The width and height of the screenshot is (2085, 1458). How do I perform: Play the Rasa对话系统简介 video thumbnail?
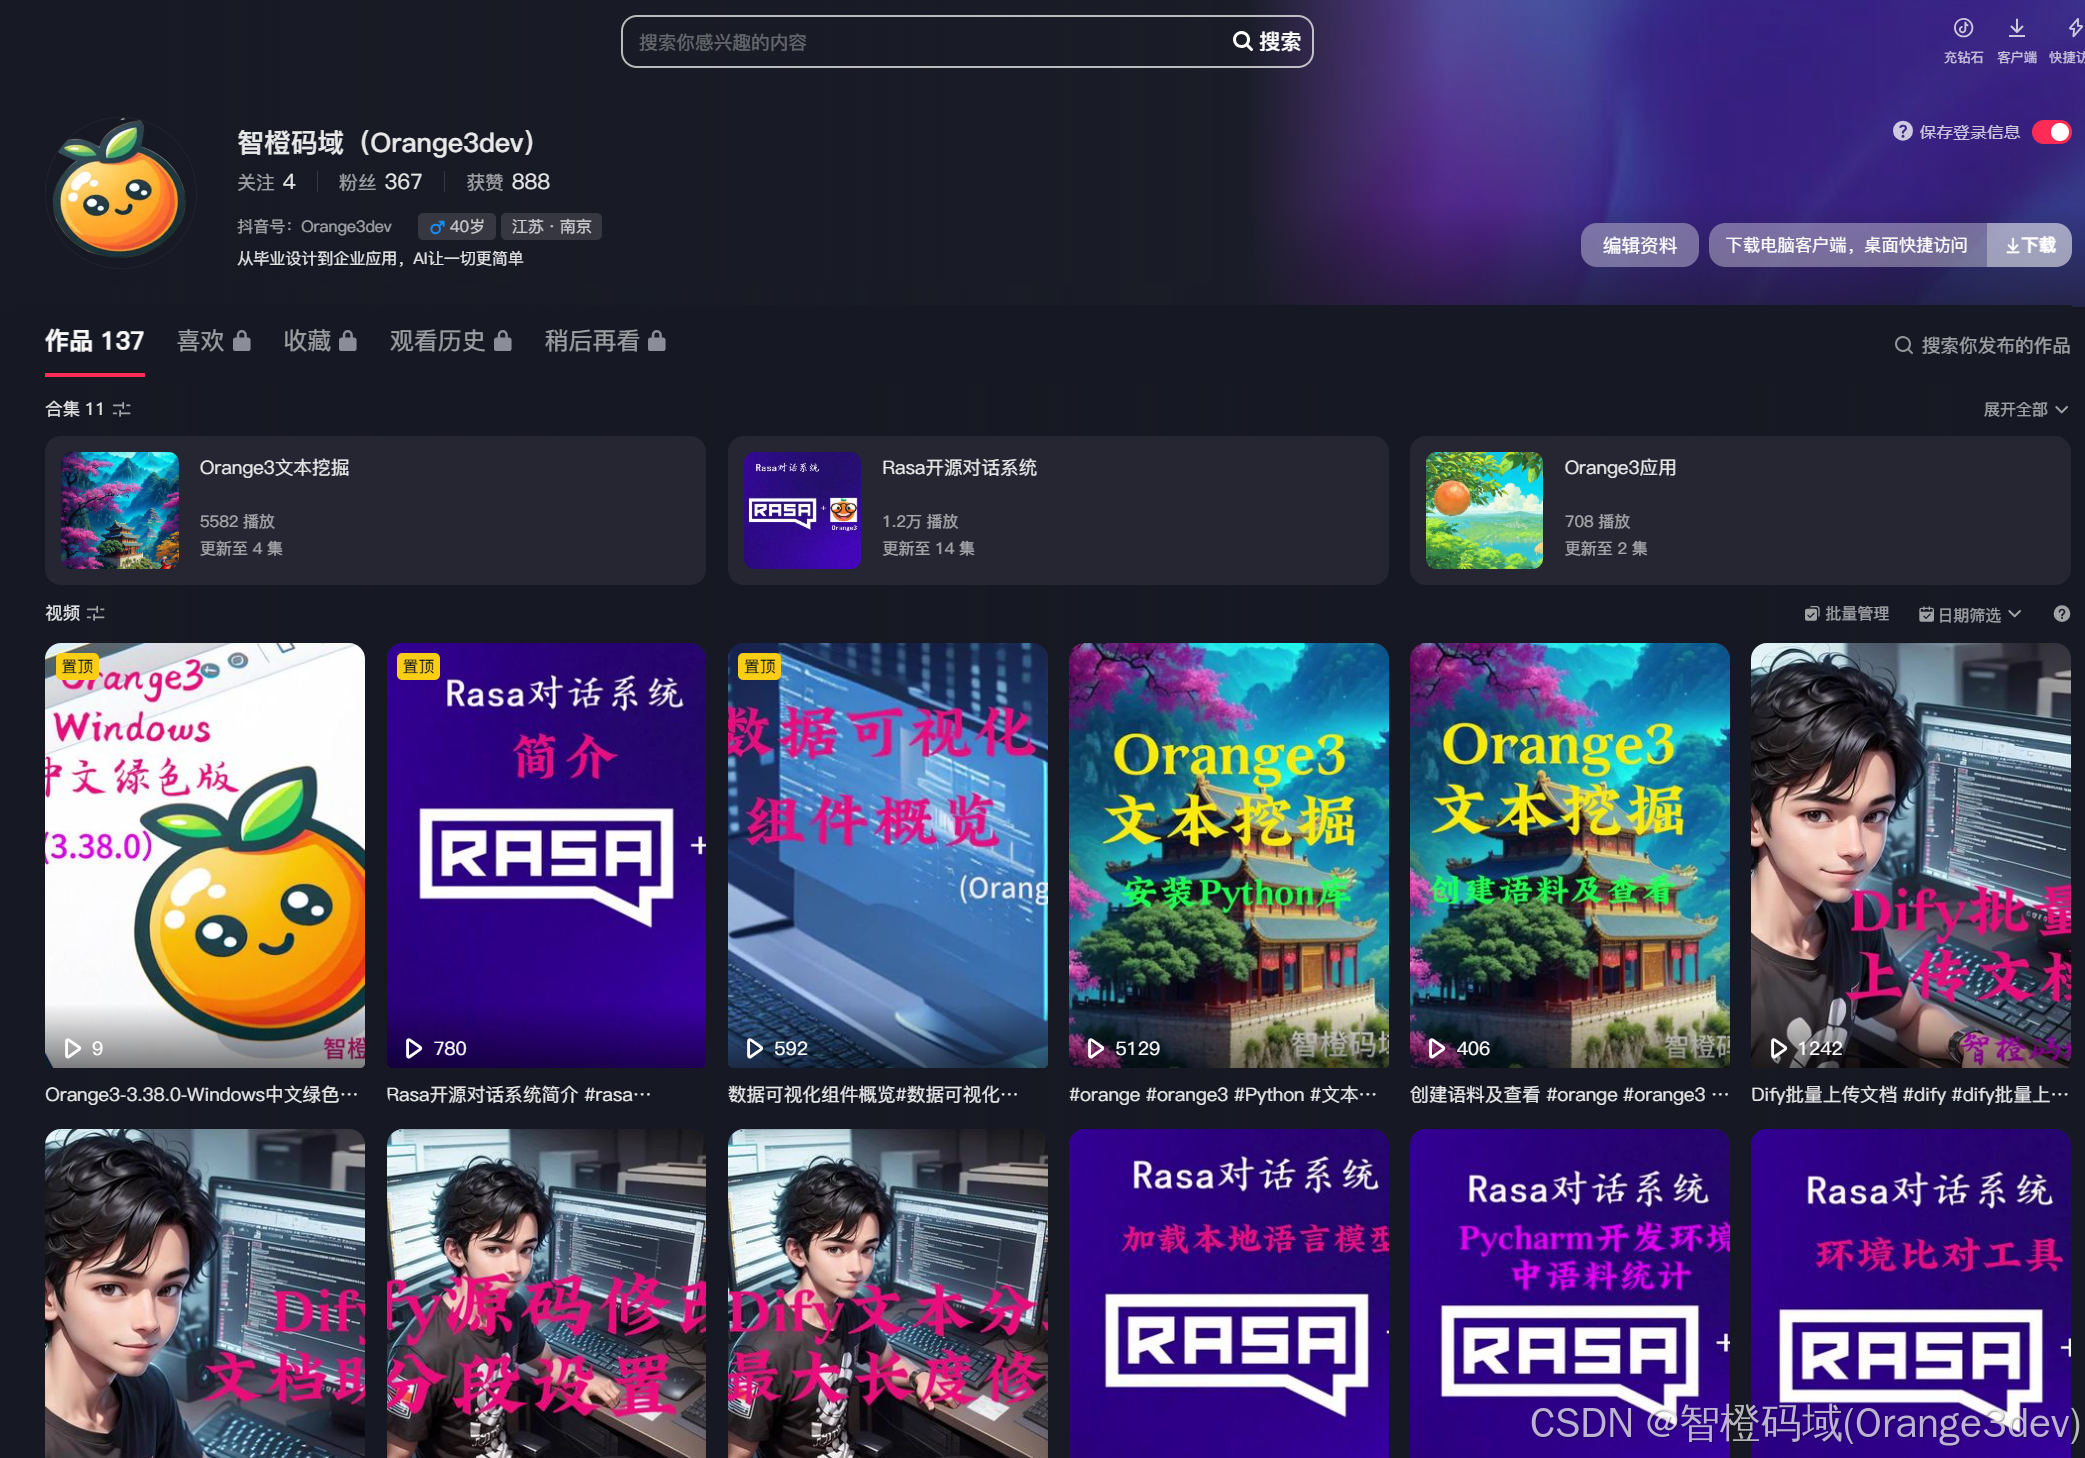point(546,855)
